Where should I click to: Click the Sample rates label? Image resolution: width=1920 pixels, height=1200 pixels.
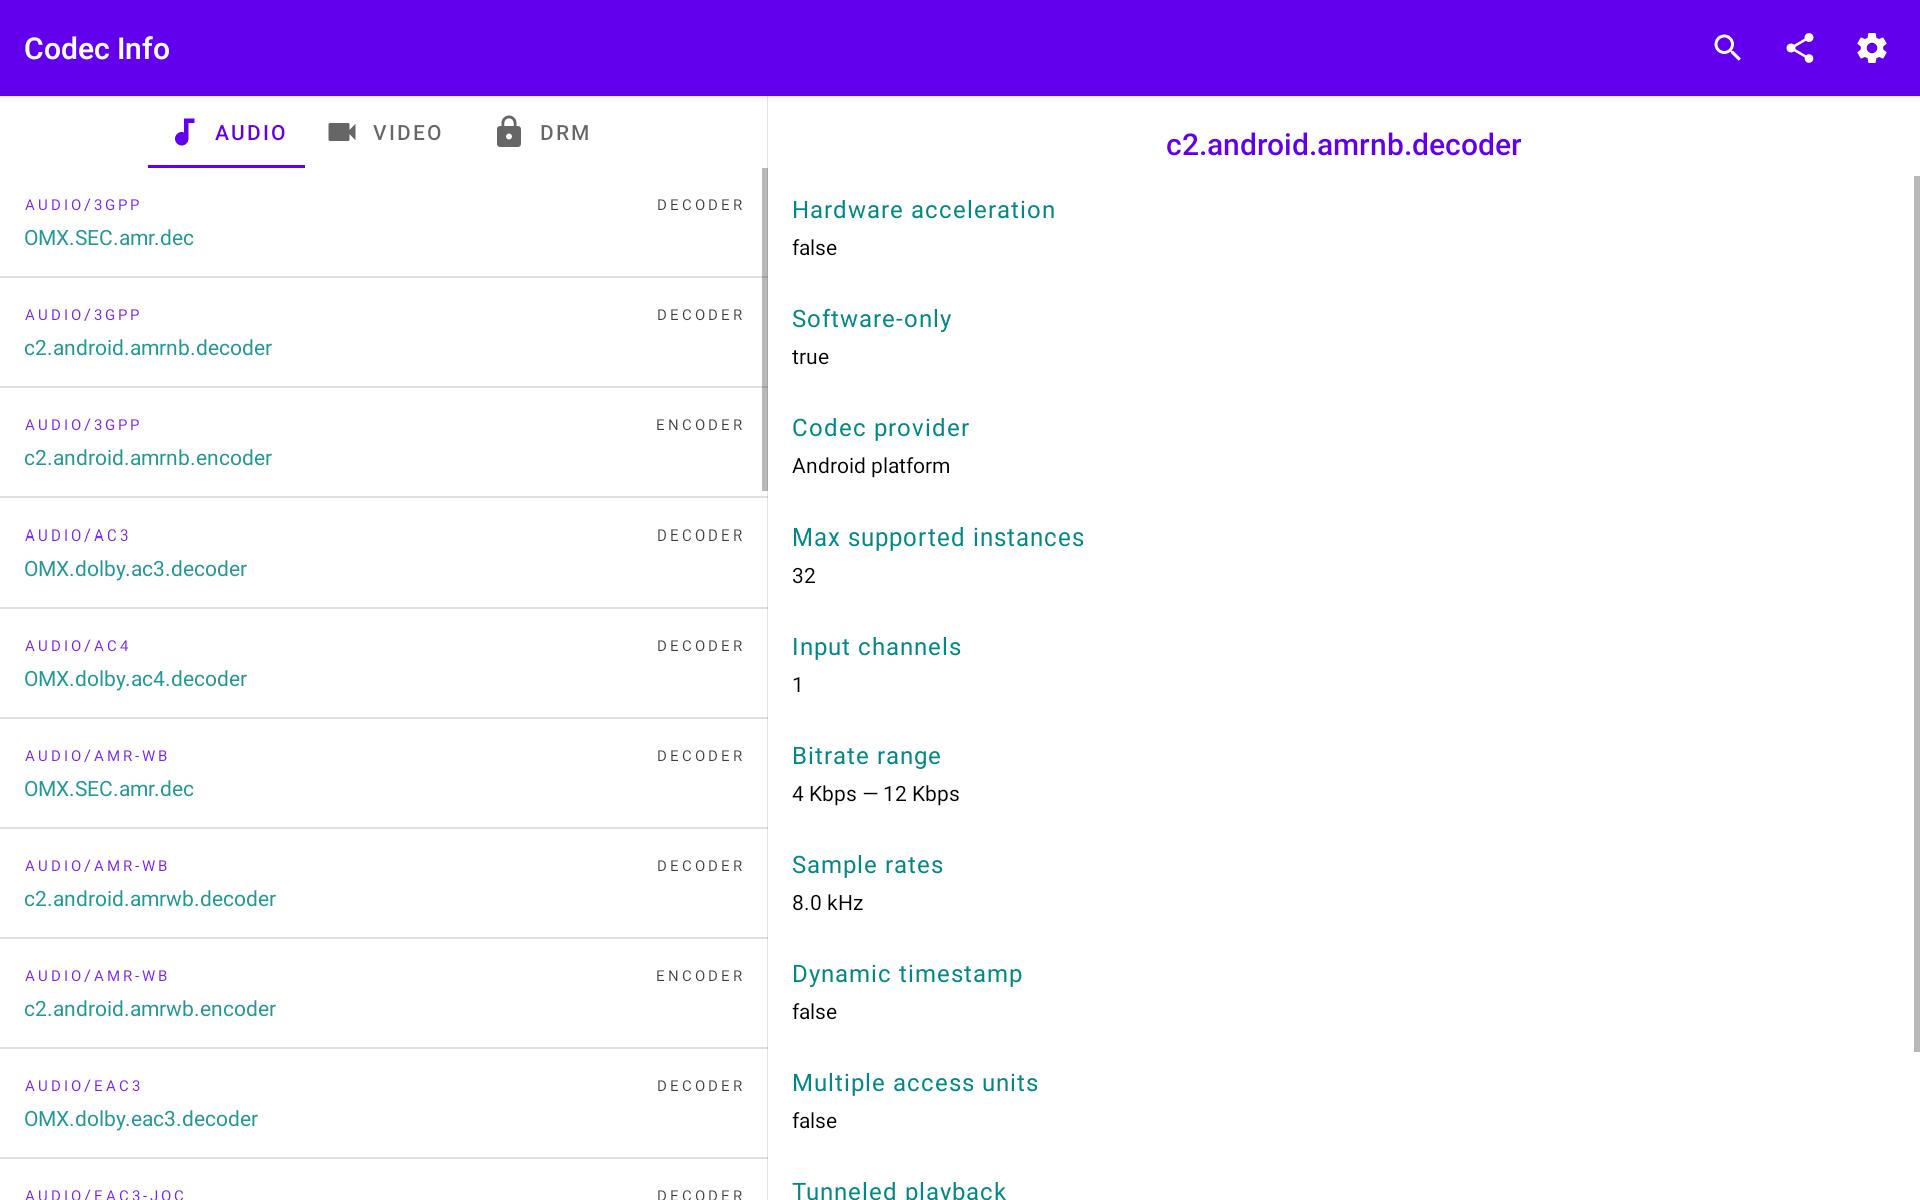click(867, 865)
